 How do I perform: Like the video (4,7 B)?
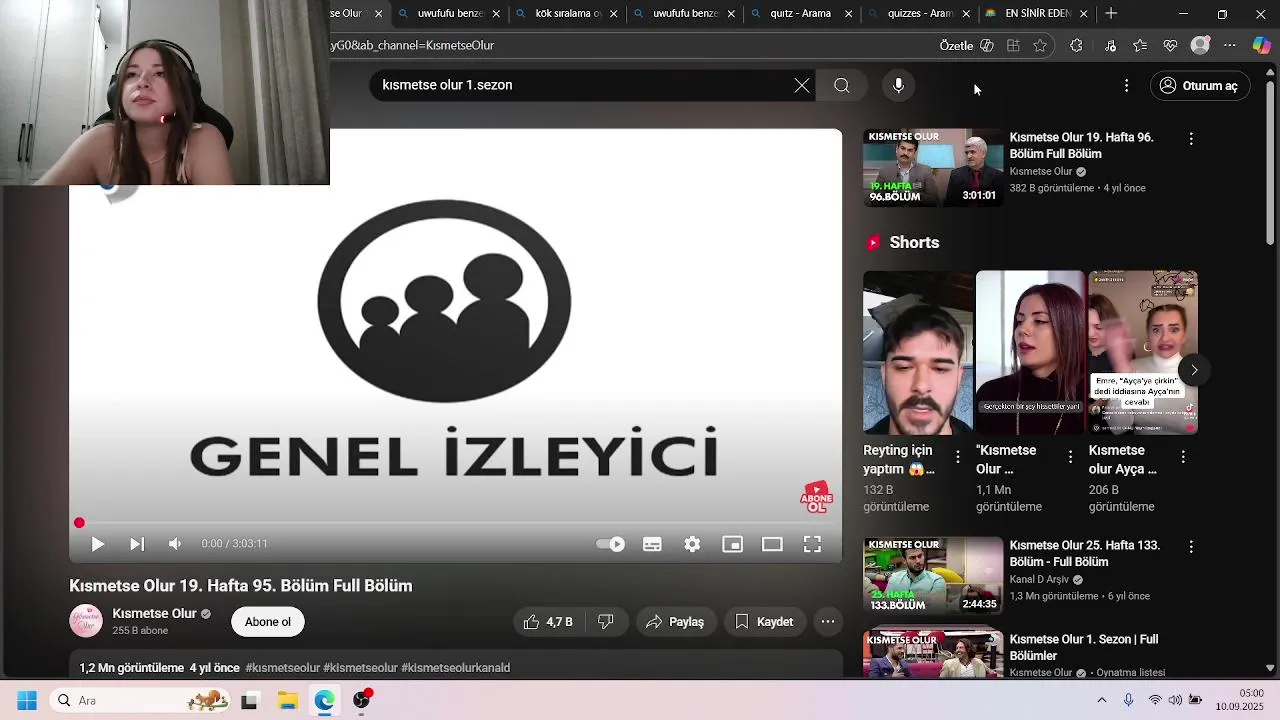tap(548, 622)
